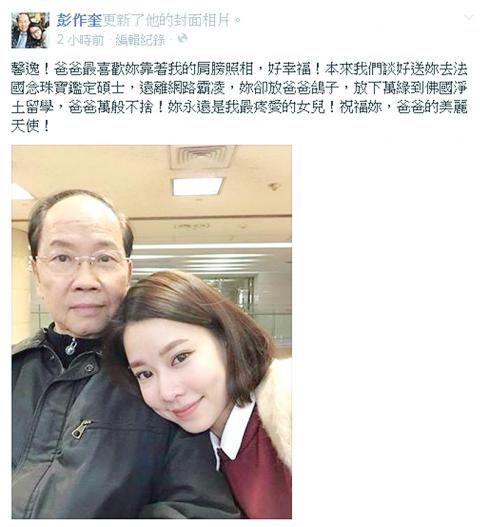Click the last text line 天使!
The height and width of the screenshot is (527, 480).
[30, 127]
